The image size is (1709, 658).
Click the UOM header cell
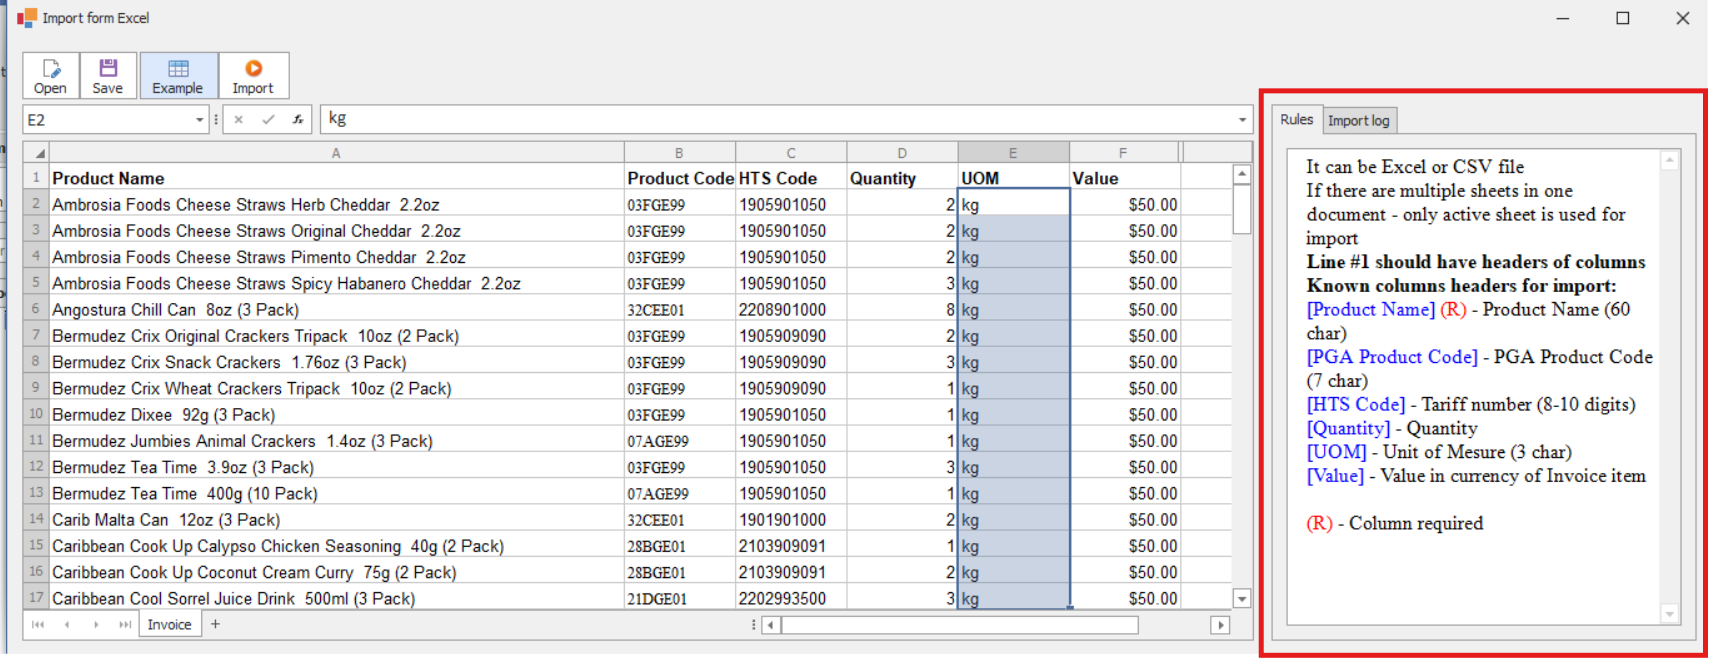[1013, 178]
